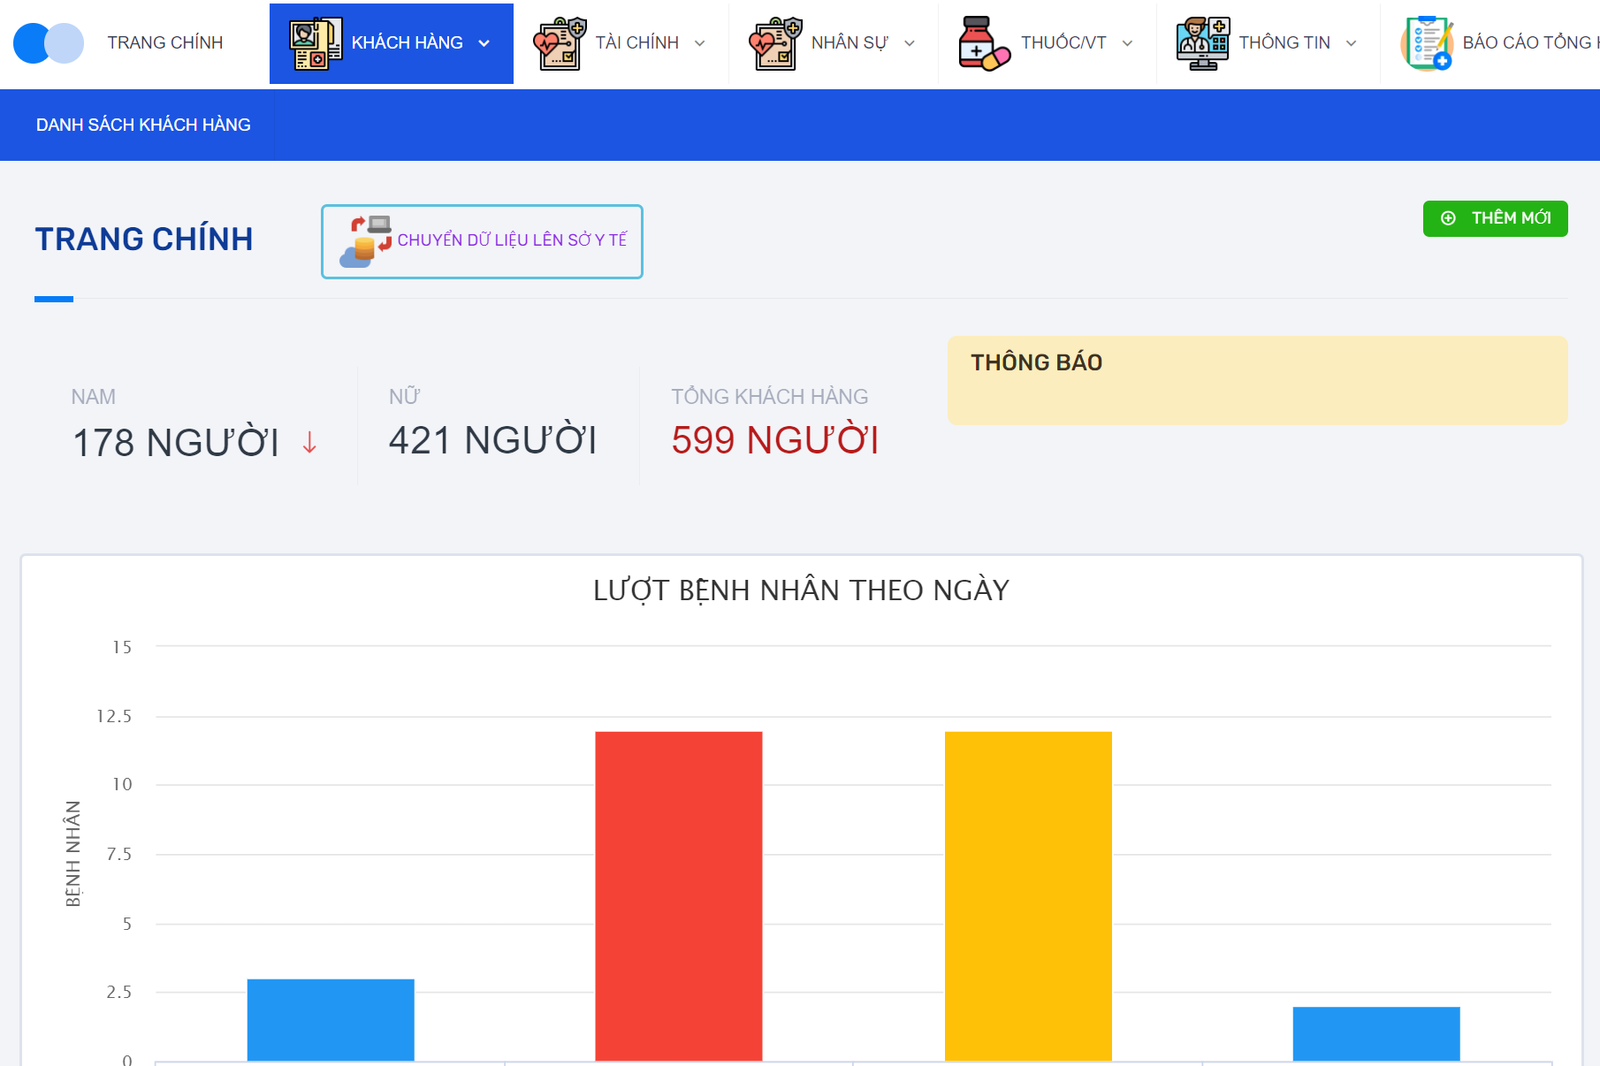This screenshot has height=1066, width=1600.
Task: Click the blue circles app logo
Action: pos(48,43)
